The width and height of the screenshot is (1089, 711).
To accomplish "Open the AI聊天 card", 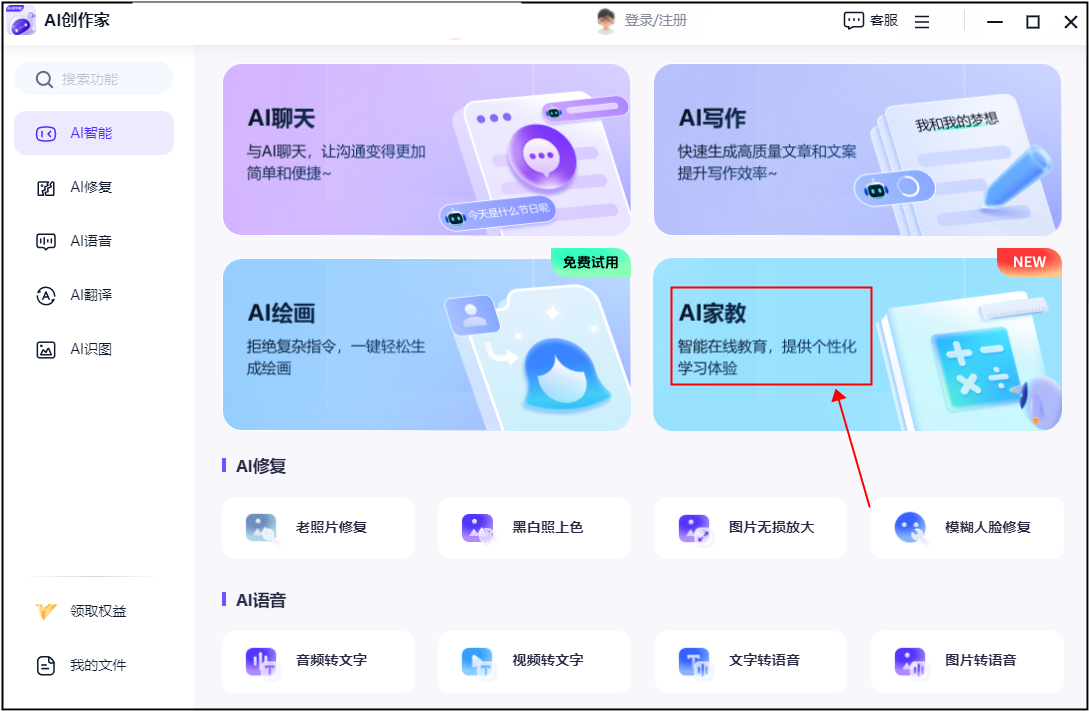I will [426, 150].
